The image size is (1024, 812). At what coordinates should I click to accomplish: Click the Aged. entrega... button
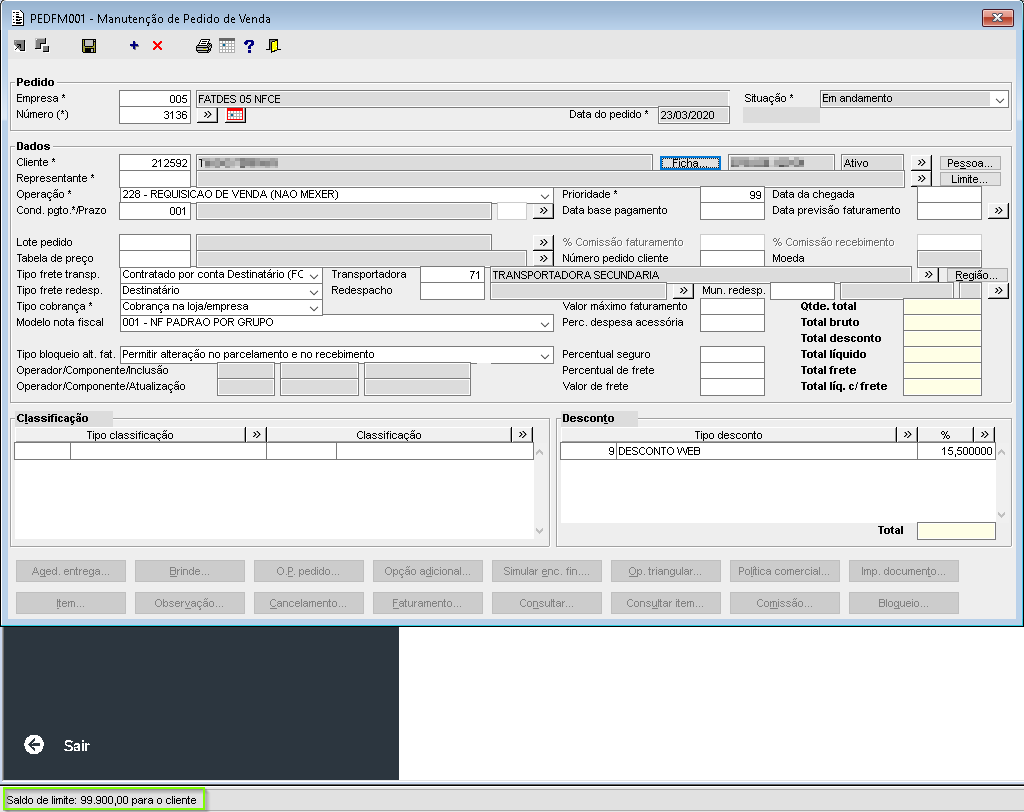point(71,571)
